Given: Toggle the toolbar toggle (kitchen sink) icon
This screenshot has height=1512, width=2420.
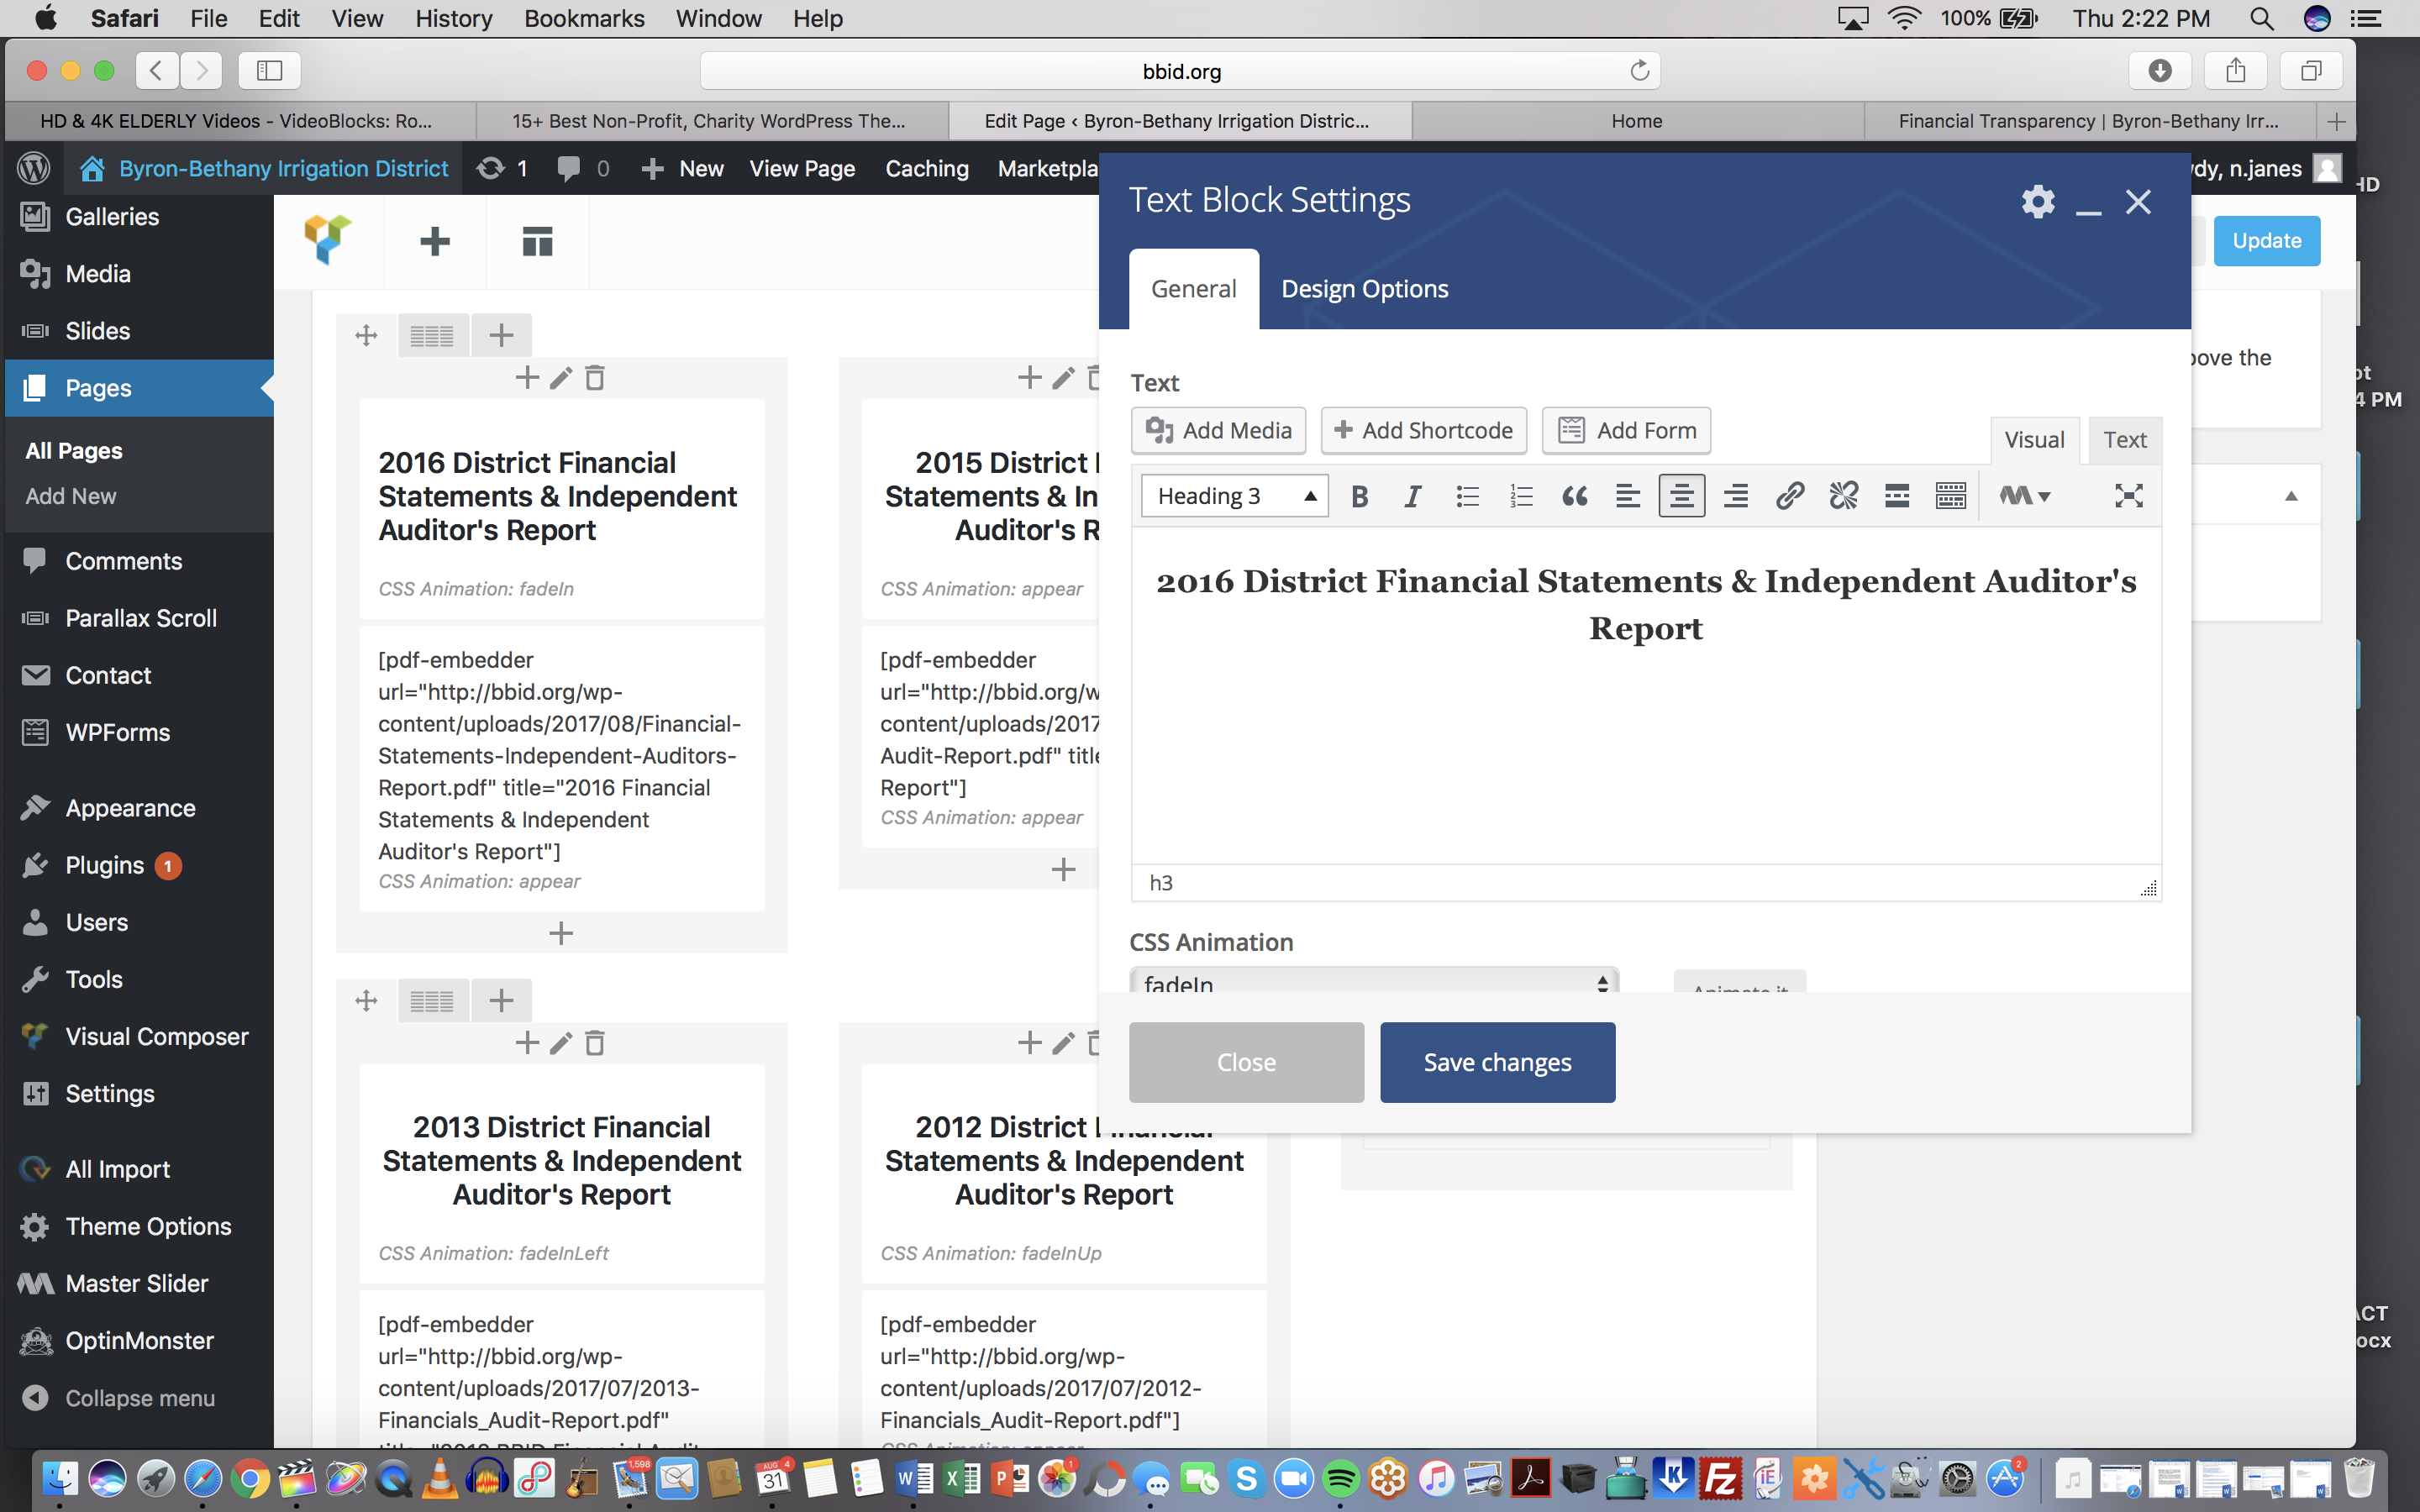Looking at the screenshot, I should click(1950, 496).
